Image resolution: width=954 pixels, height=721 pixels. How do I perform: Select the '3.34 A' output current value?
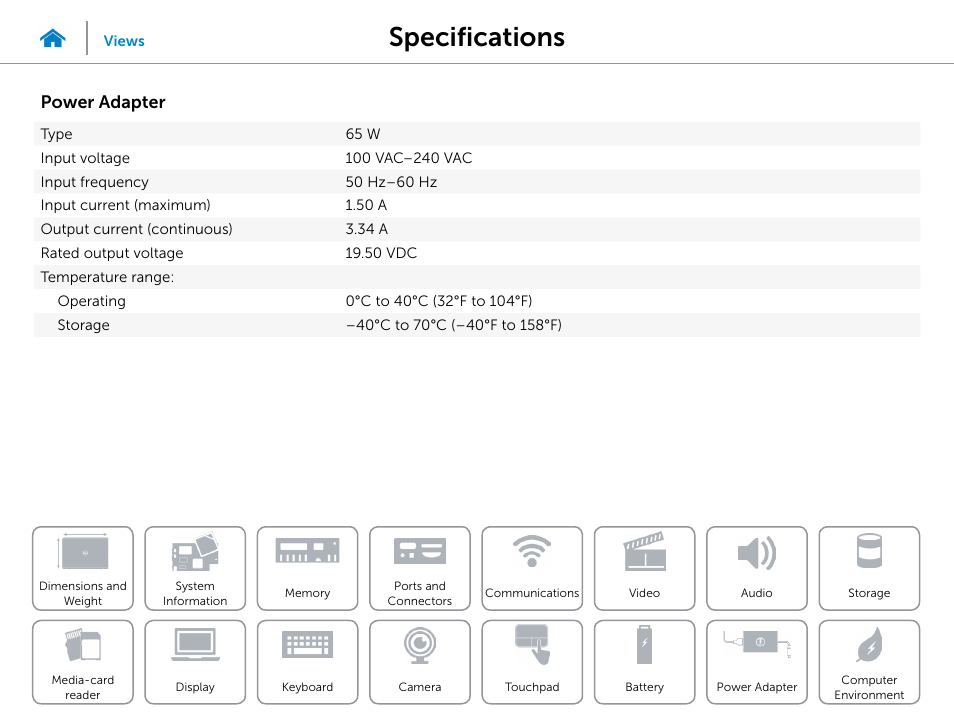[x=366, y=229]
